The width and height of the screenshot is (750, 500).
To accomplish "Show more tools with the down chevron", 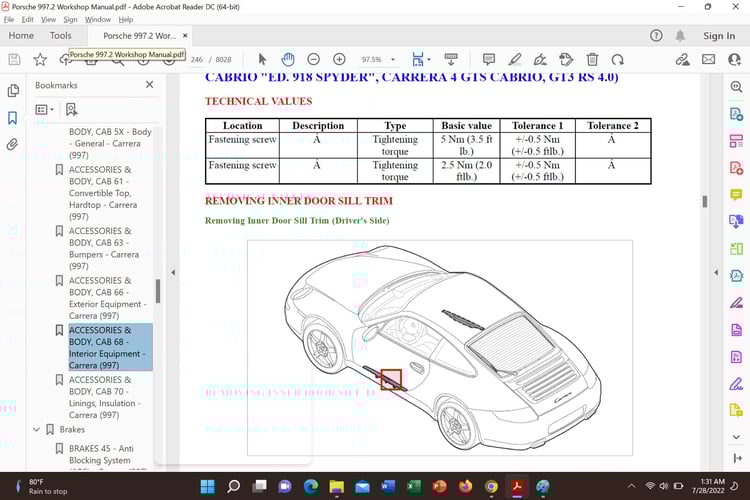I will point(736,437).
